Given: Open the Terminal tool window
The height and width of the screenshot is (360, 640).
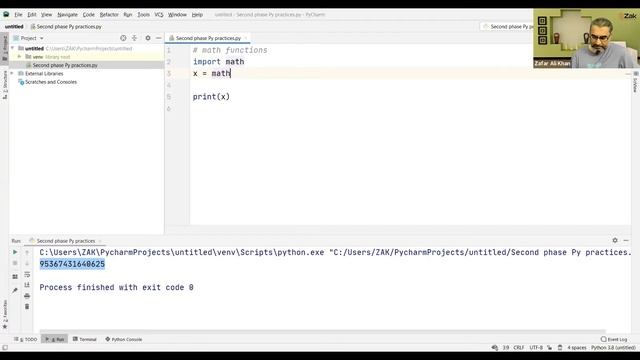Looking at the screenshot, I should (84, 339).
